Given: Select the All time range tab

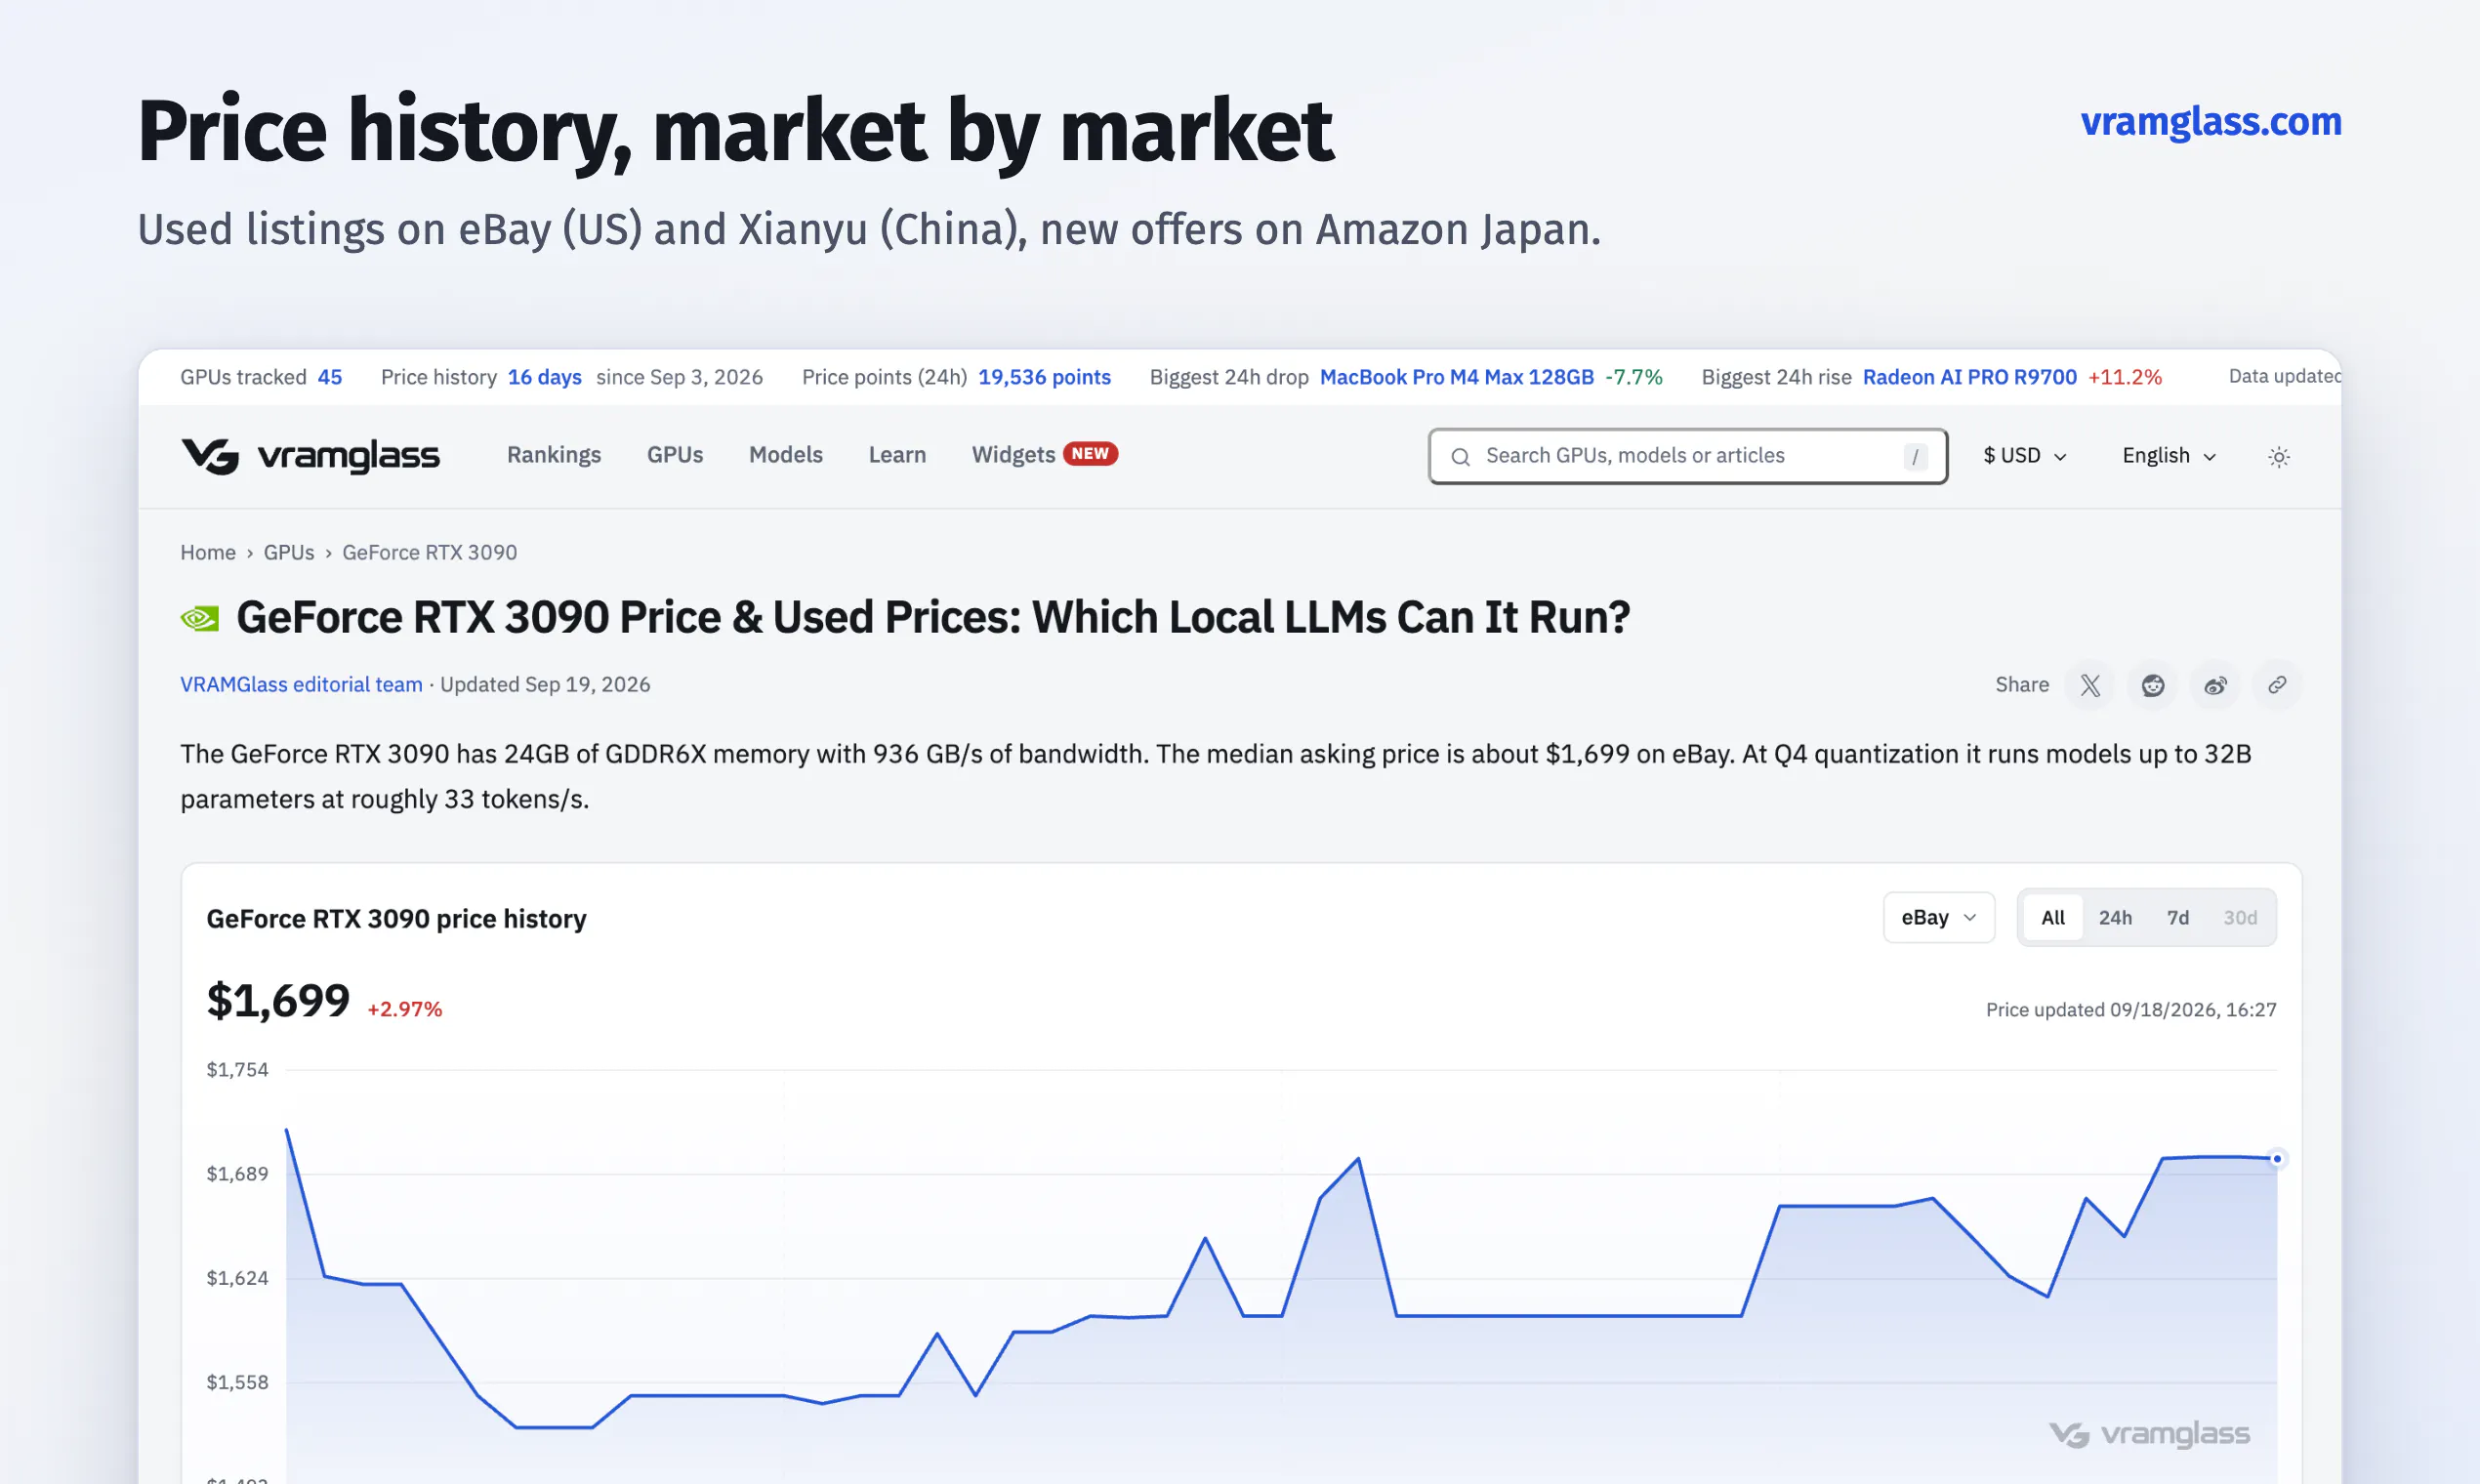Looking at the screenshot, I should (x=2053, y=918).
